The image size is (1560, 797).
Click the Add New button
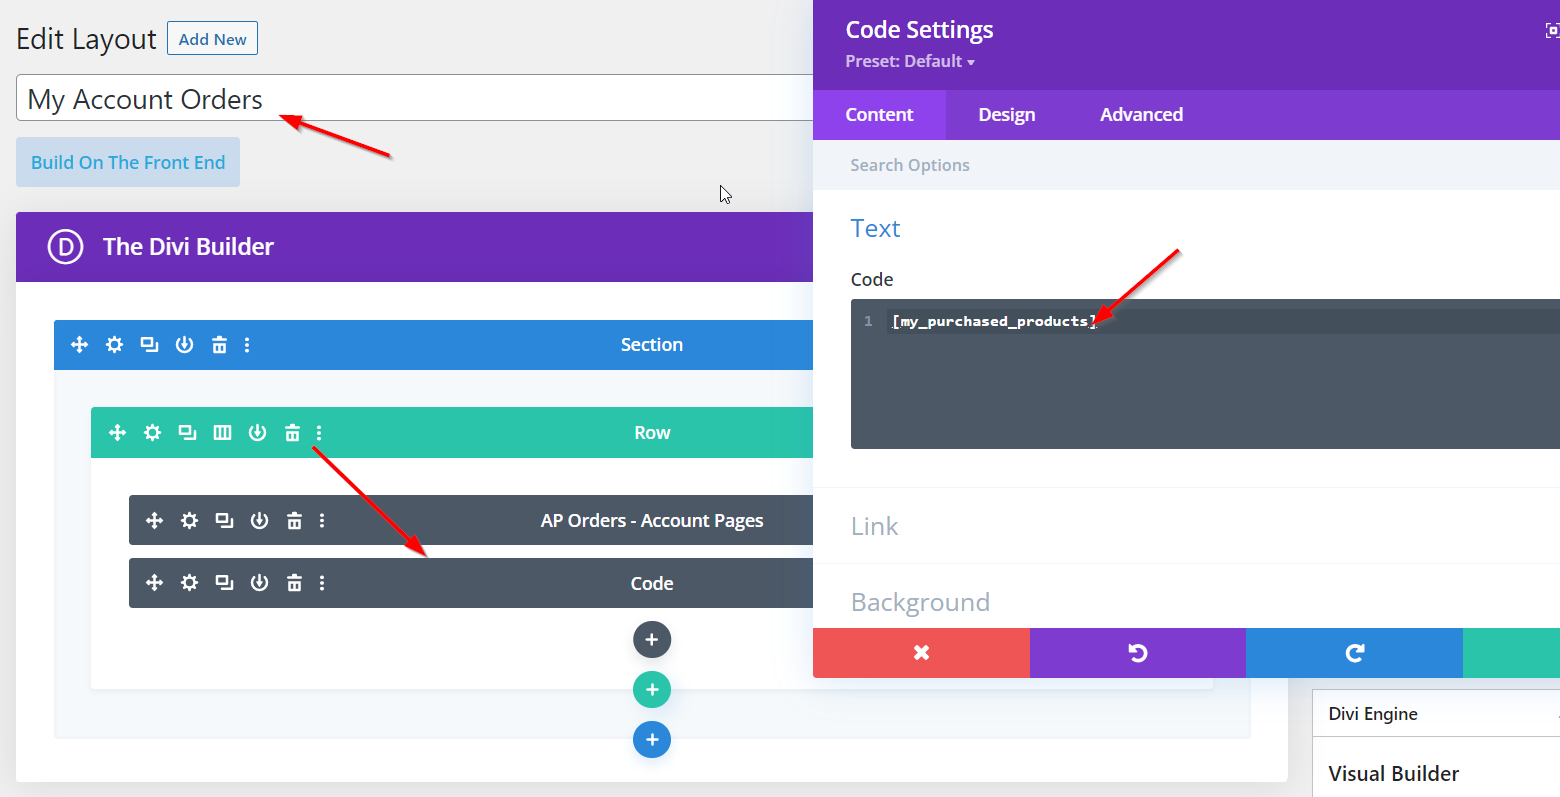pyautogui.click(x=212, y=39)
